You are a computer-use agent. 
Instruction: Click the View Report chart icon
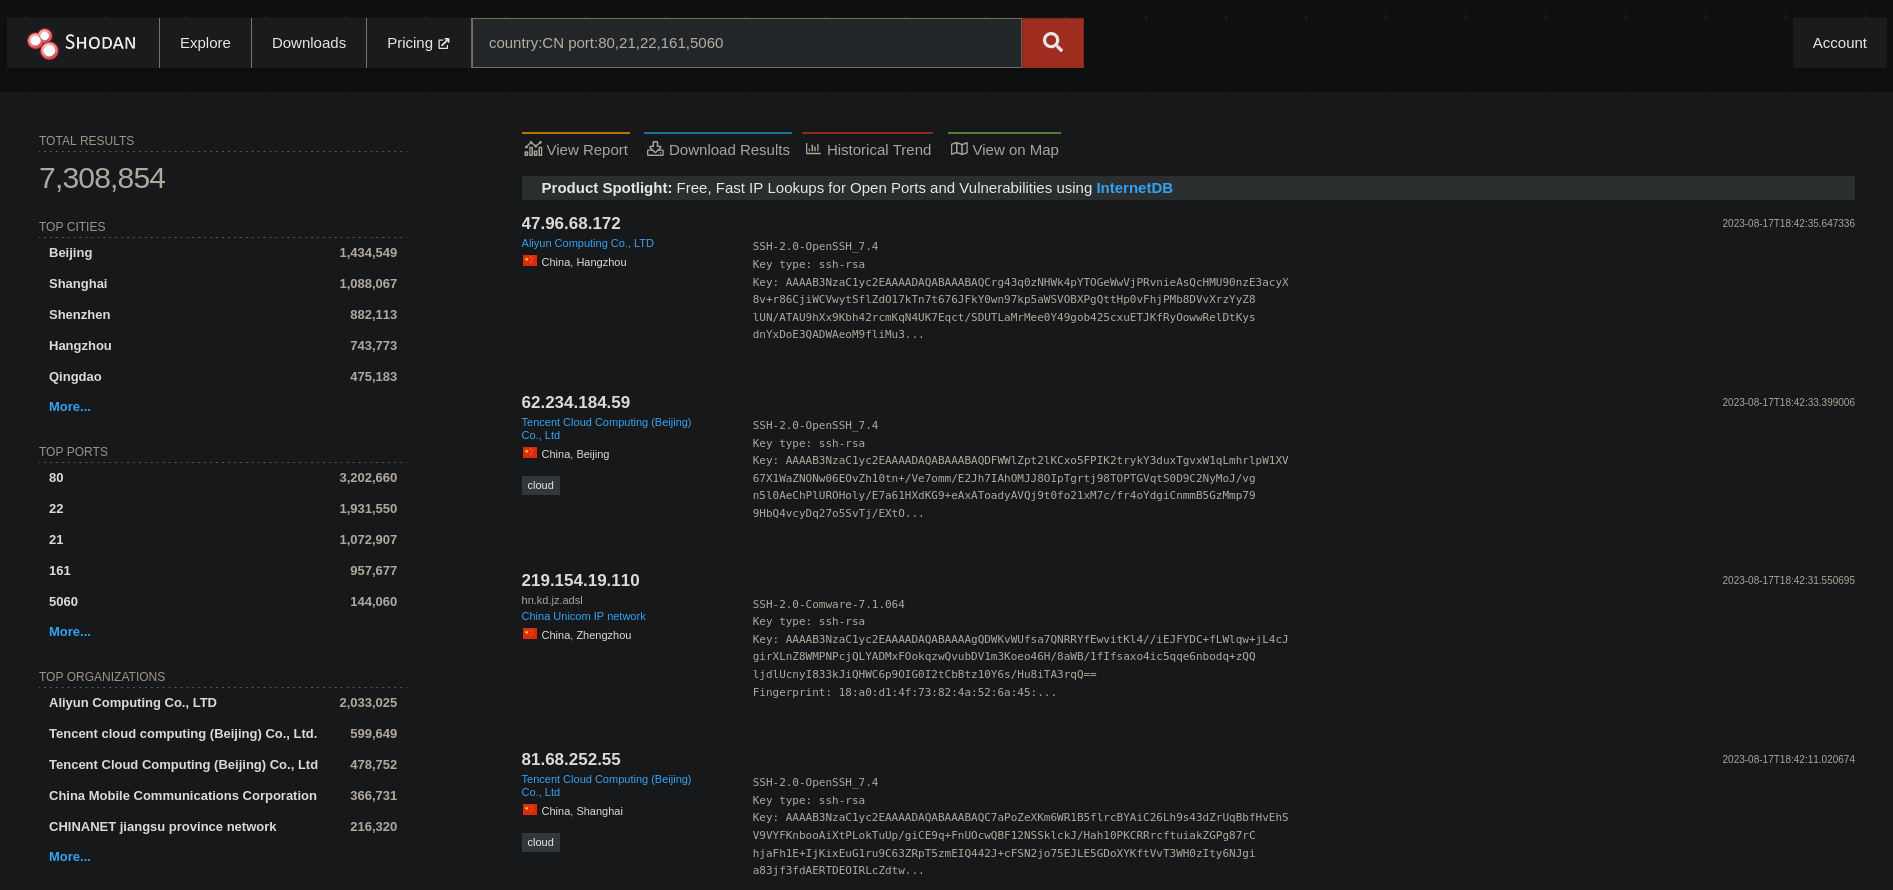click(x=533, y=149)
